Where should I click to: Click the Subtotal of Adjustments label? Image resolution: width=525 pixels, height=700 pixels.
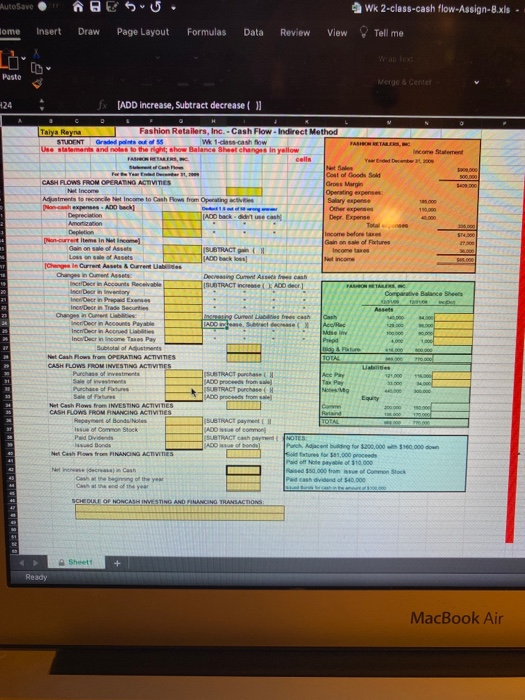tap(129, 348)
